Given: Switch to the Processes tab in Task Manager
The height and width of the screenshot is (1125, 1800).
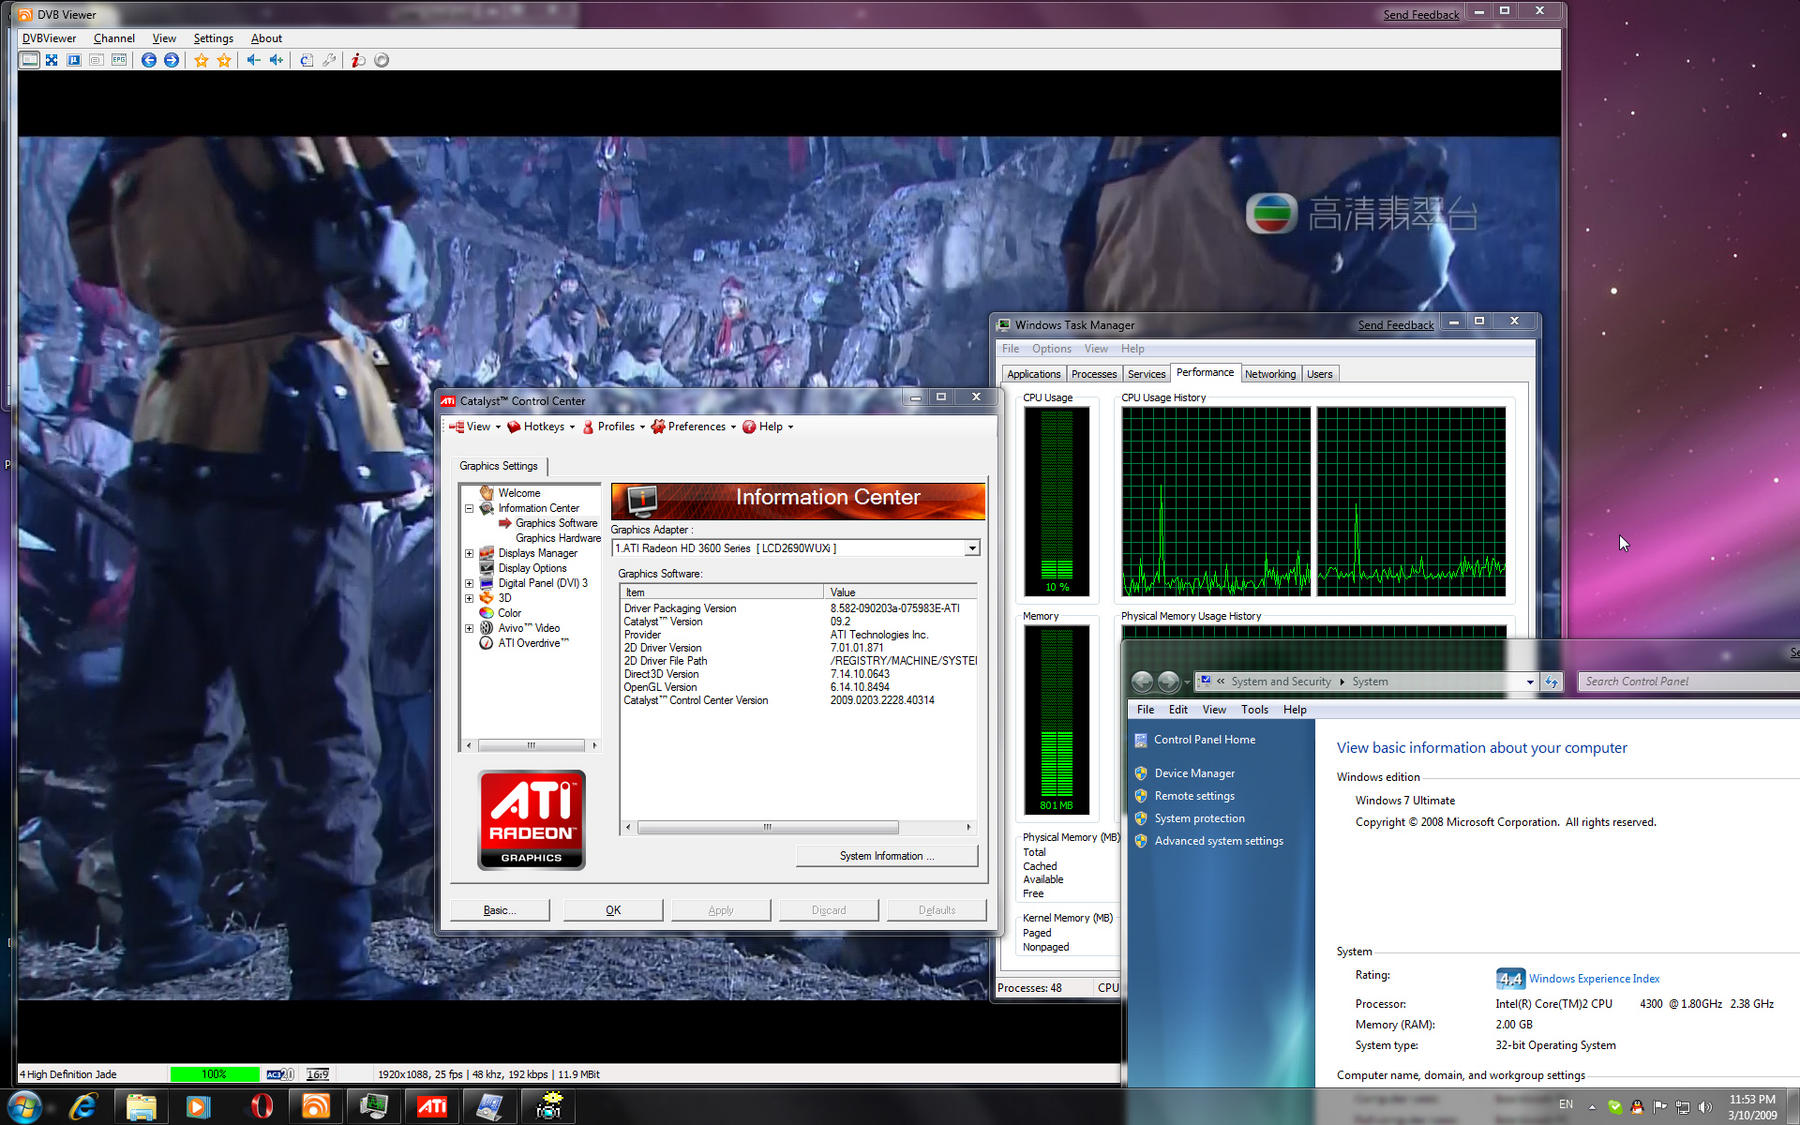Looking at the screenshot, I should tap(1094, 374).
